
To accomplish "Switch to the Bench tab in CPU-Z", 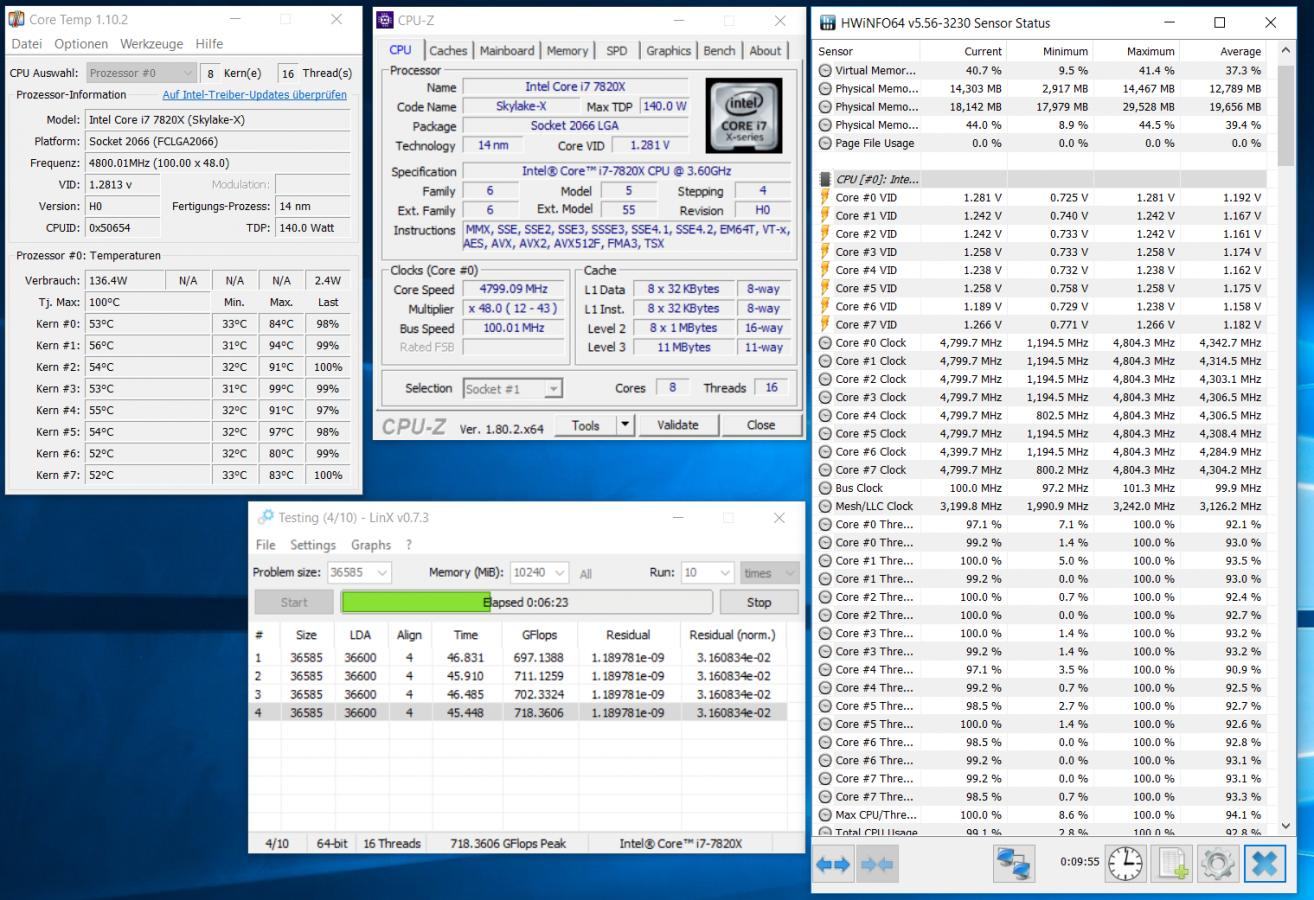I will click(719, 51).
